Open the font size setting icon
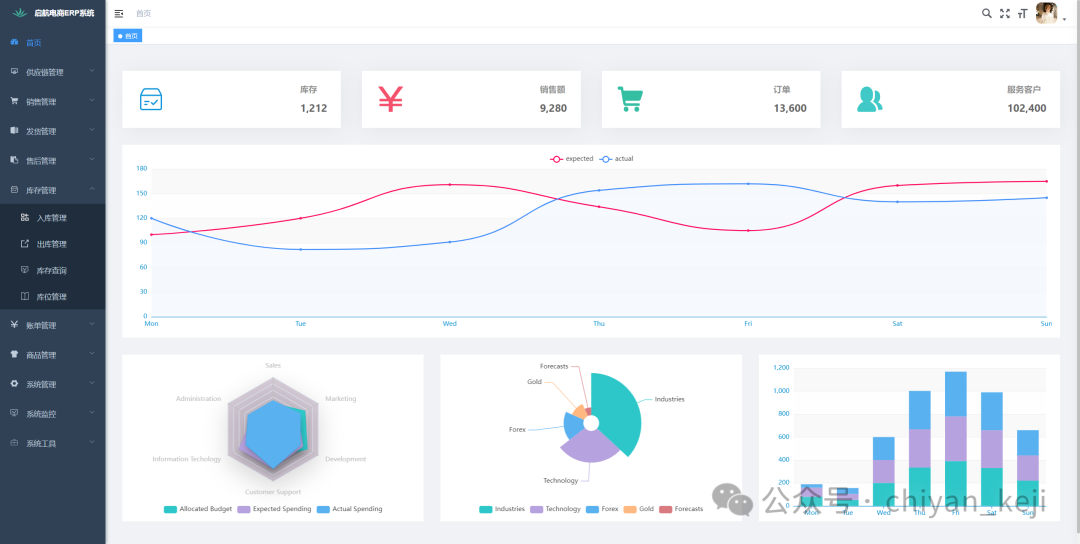Screen dimensions: 1080x544 (x=1023, y=13)
